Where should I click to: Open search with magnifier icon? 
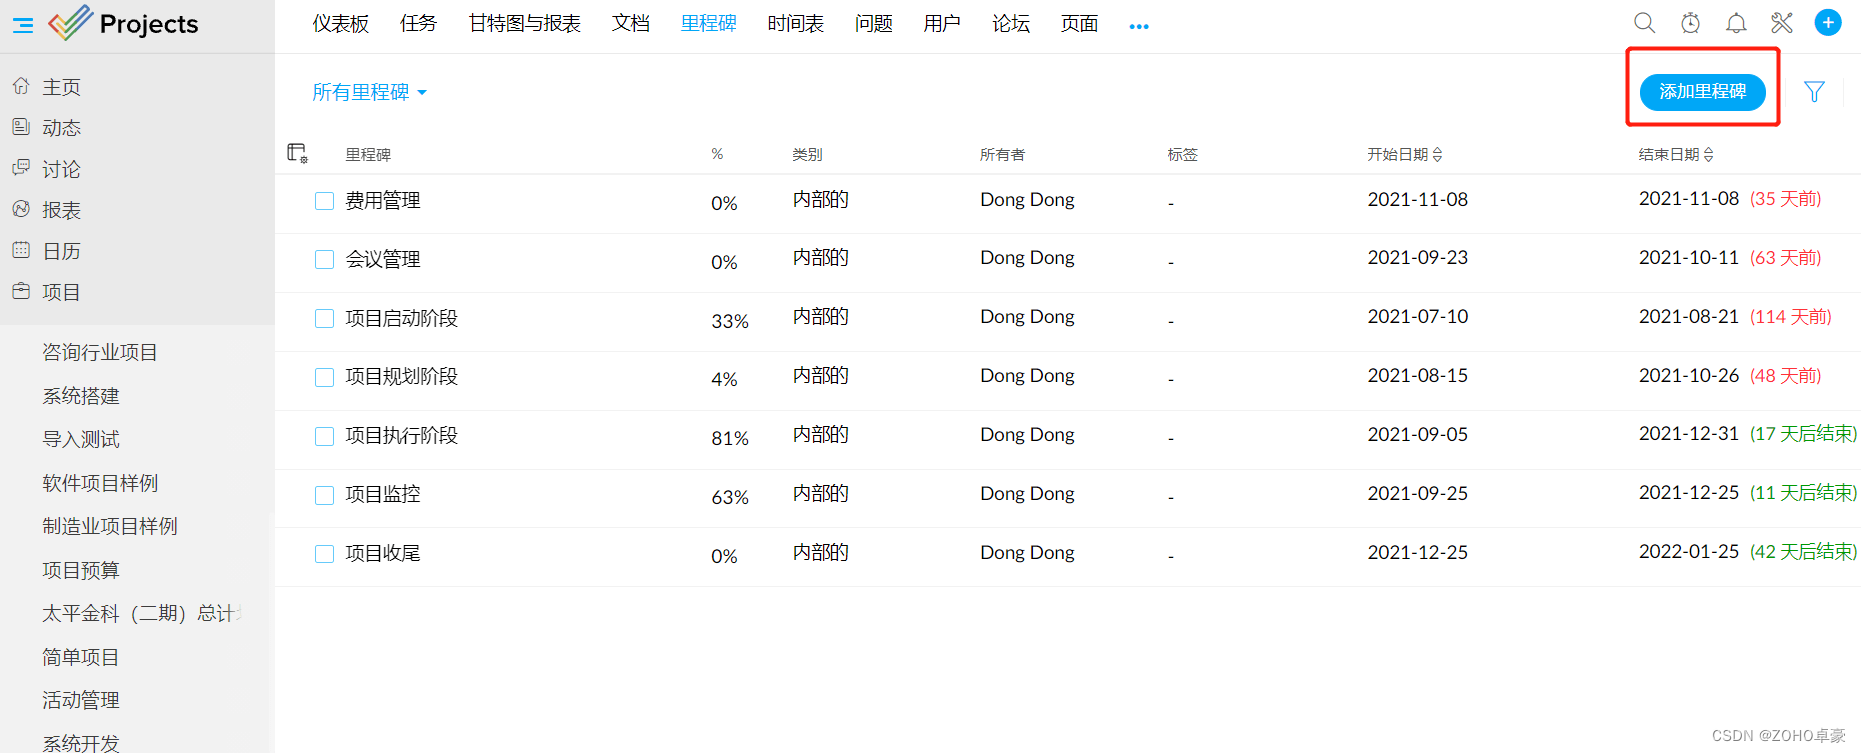click(x=1644, y=23)
